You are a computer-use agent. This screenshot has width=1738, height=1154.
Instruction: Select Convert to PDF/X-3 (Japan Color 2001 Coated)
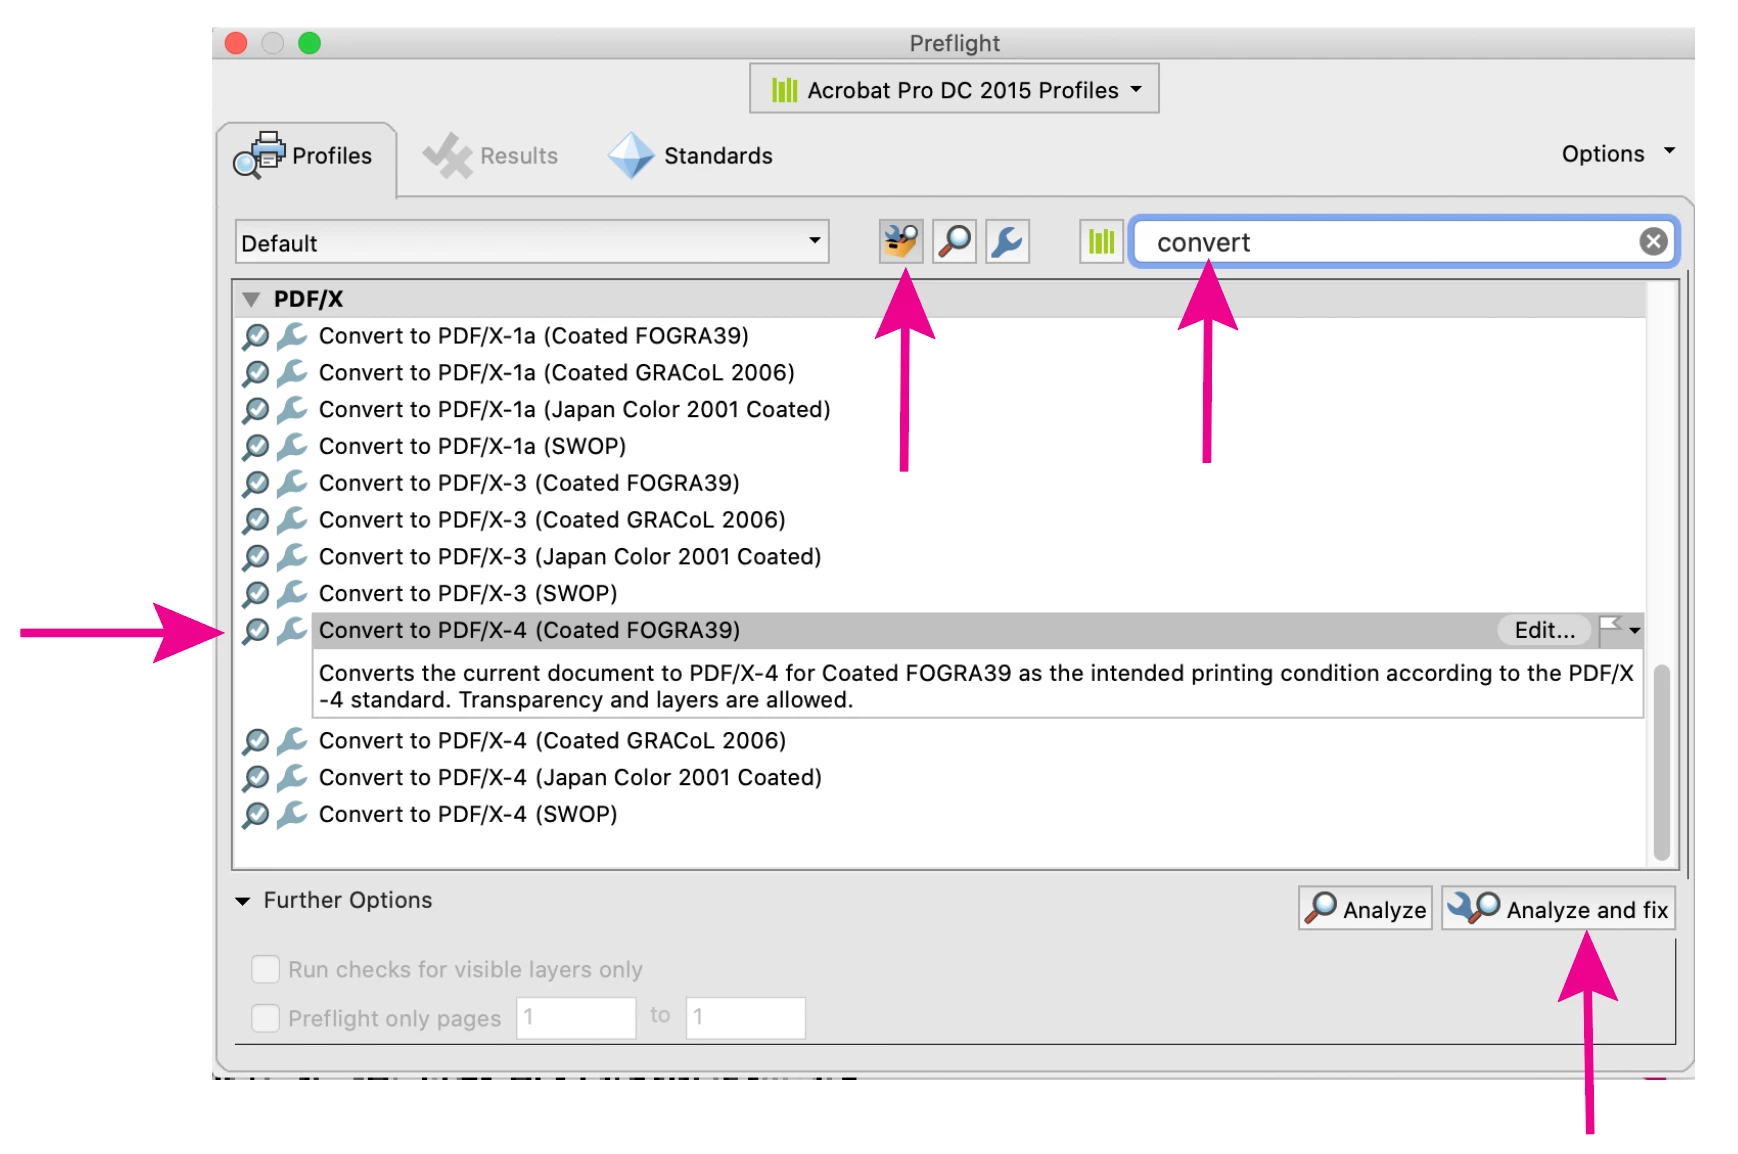click(x=570, y=557)
